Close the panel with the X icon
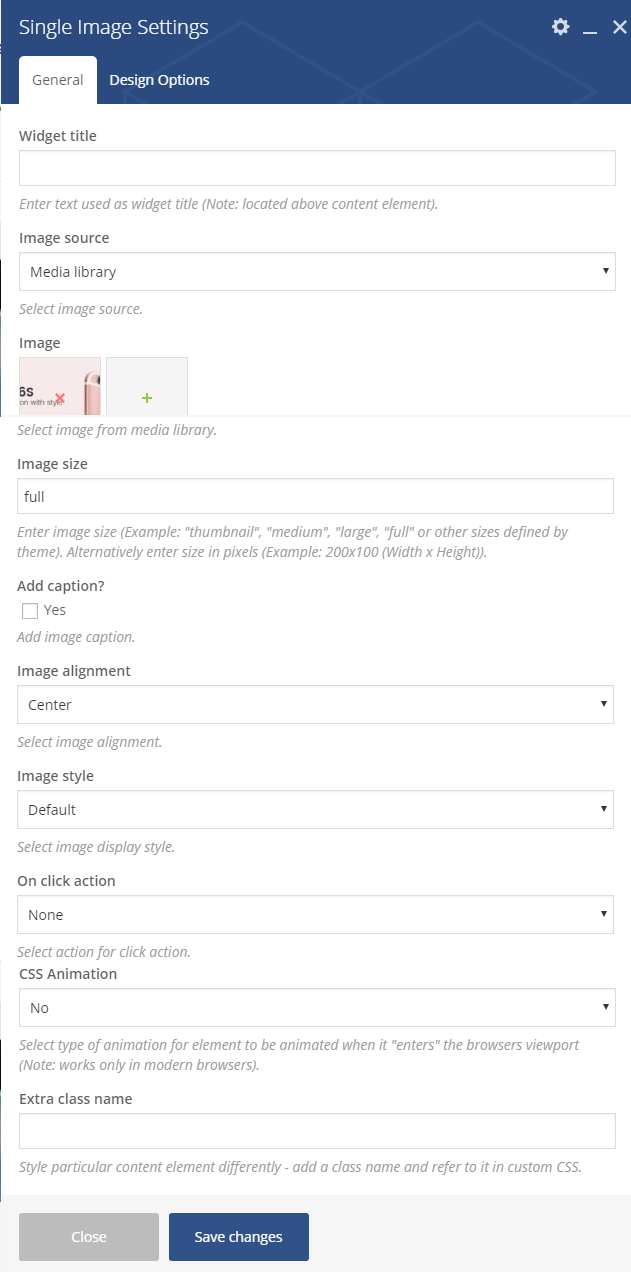Viewport: 631px width, 1272px height. pos(619,27)
